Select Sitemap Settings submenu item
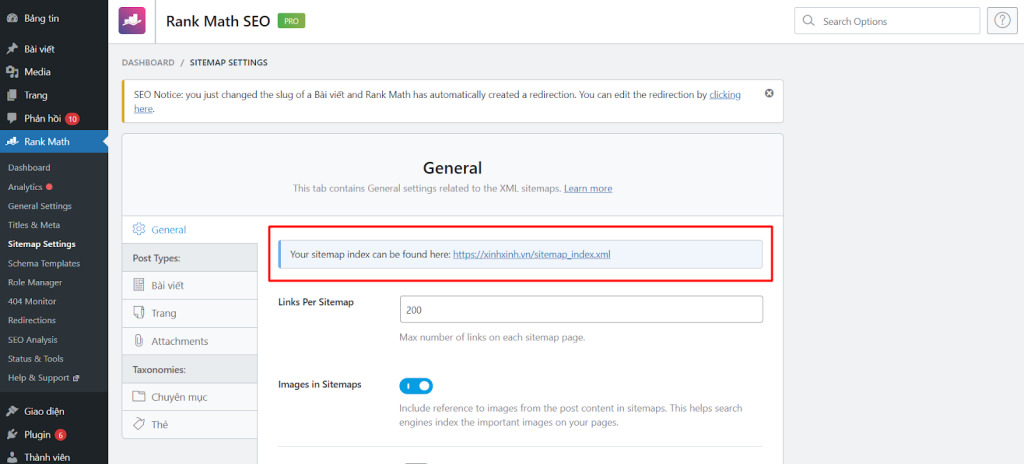Image resolution: width=1024 pixels, height=464 pixels. [x=42, y=244]
